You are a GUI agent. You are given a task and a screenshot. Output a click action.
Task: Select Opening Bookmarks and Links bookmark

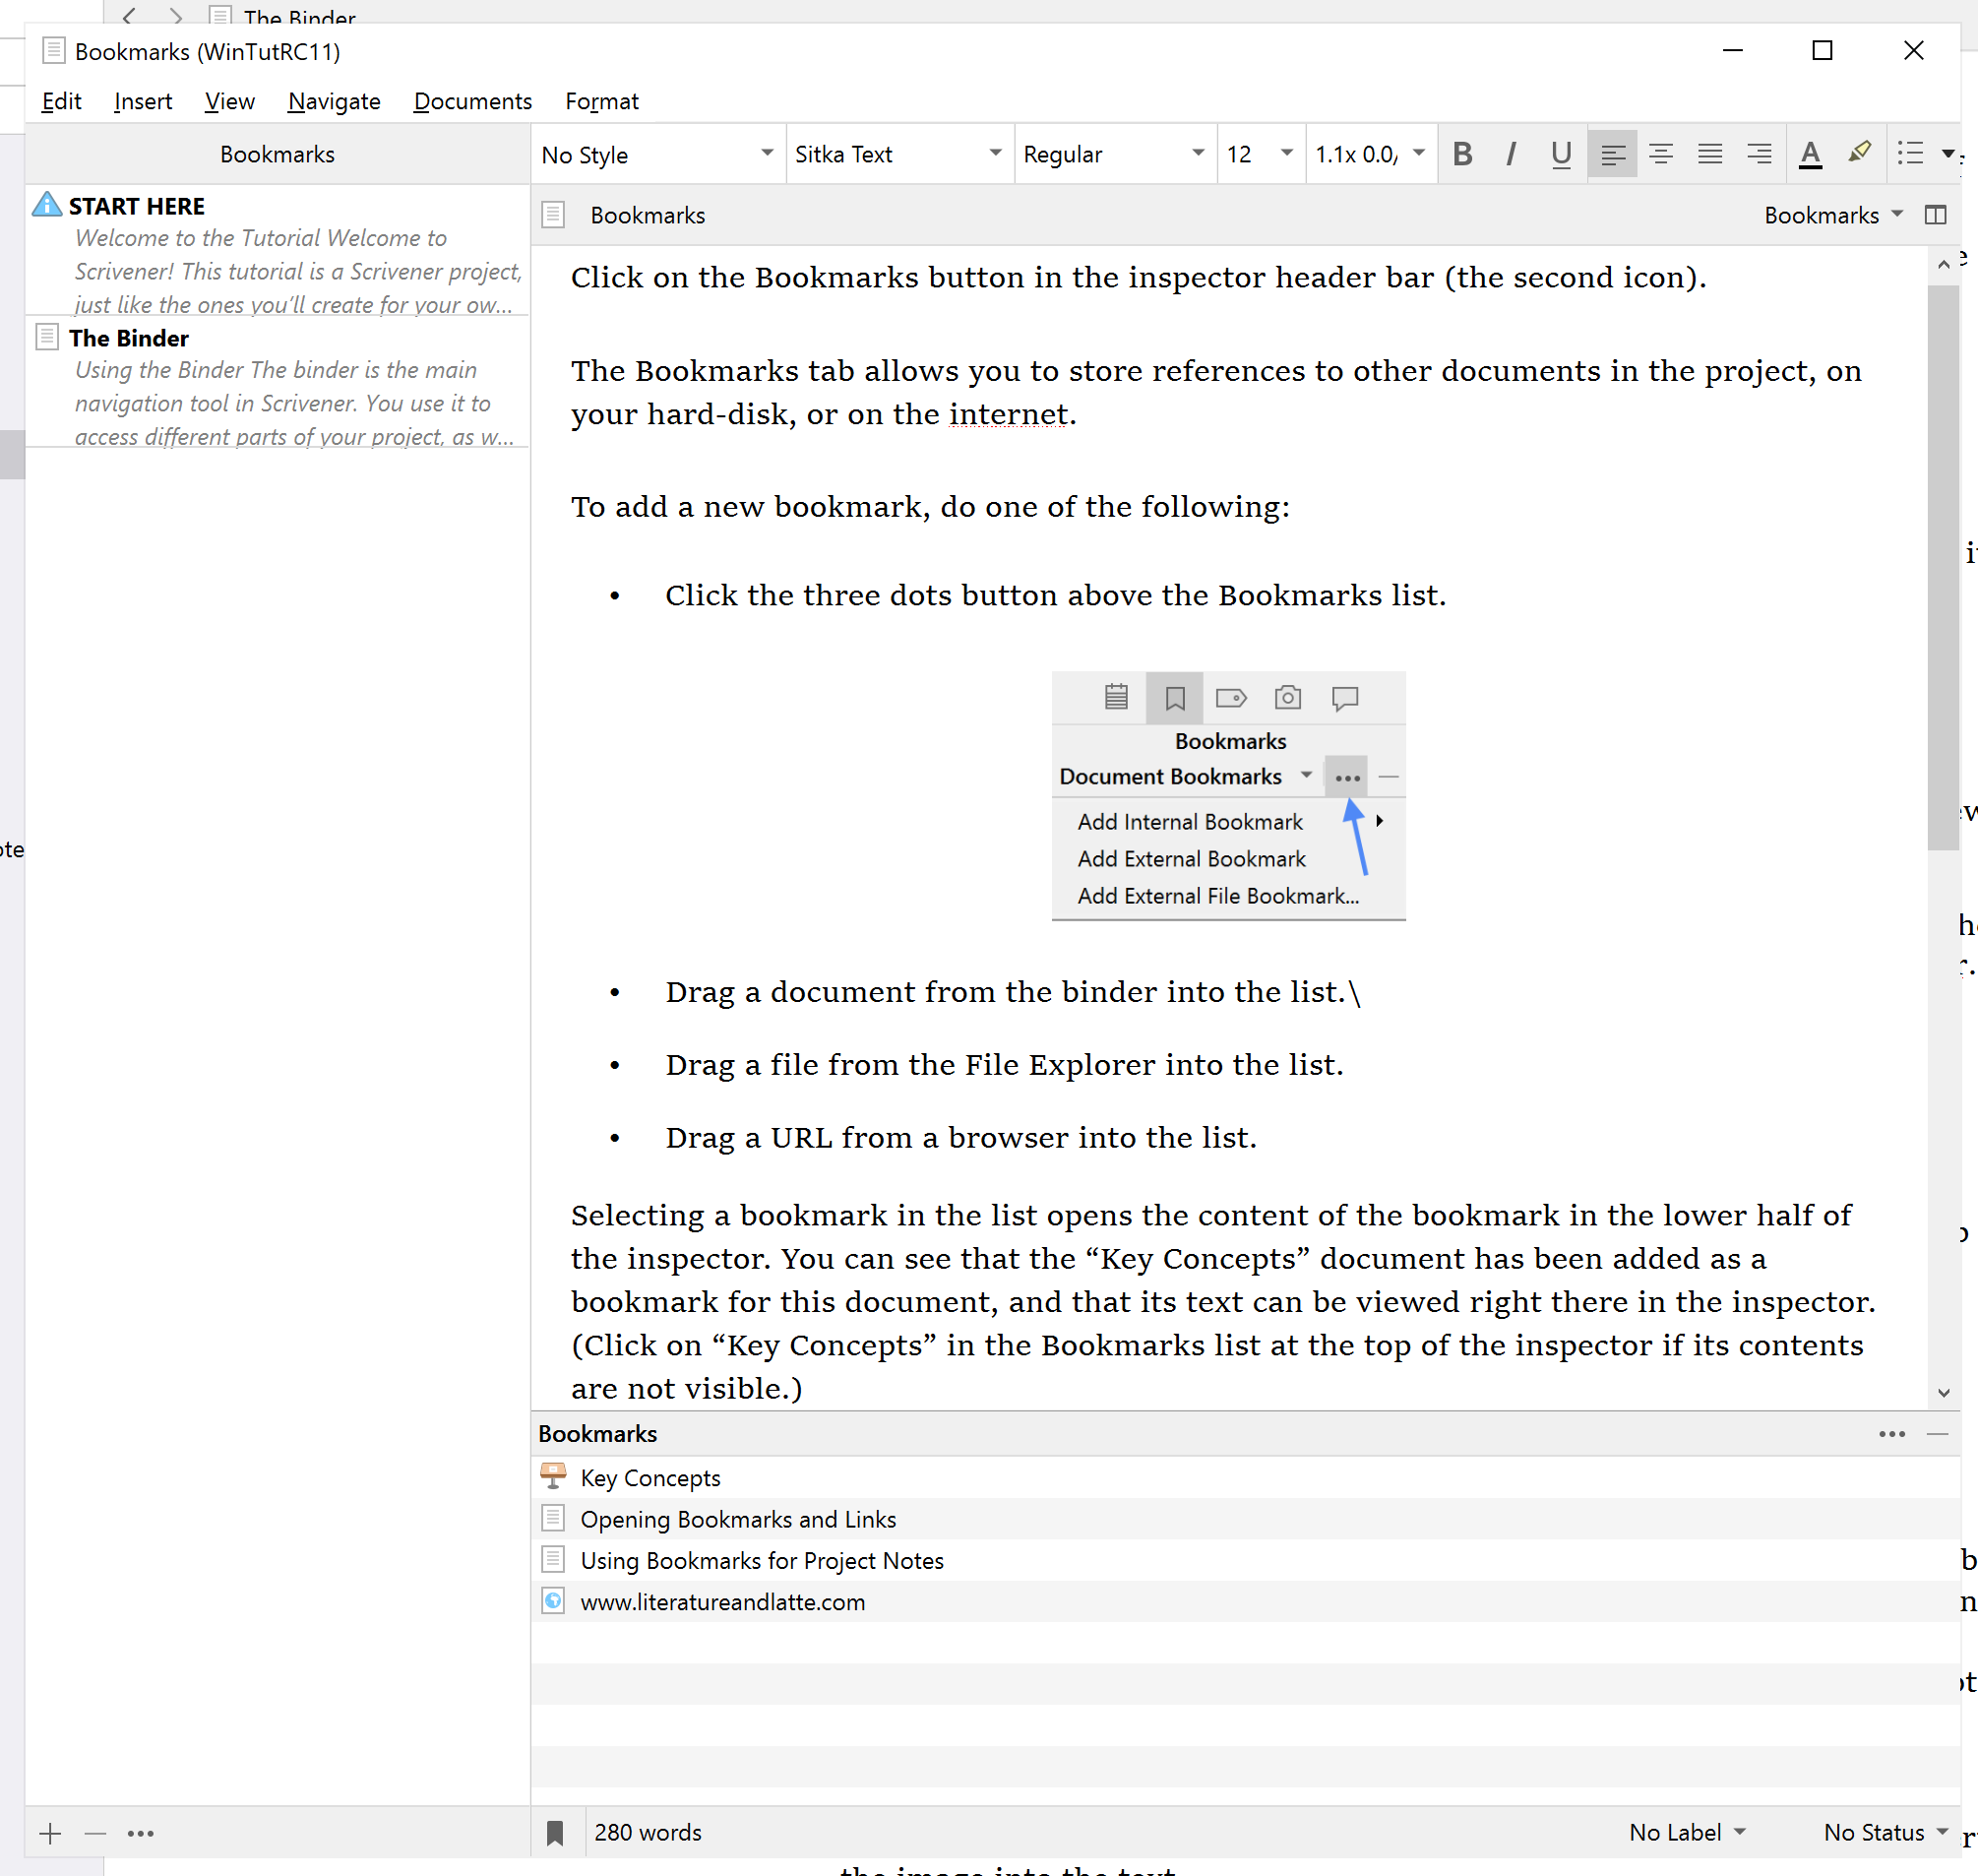(x=1245, y=1519)
